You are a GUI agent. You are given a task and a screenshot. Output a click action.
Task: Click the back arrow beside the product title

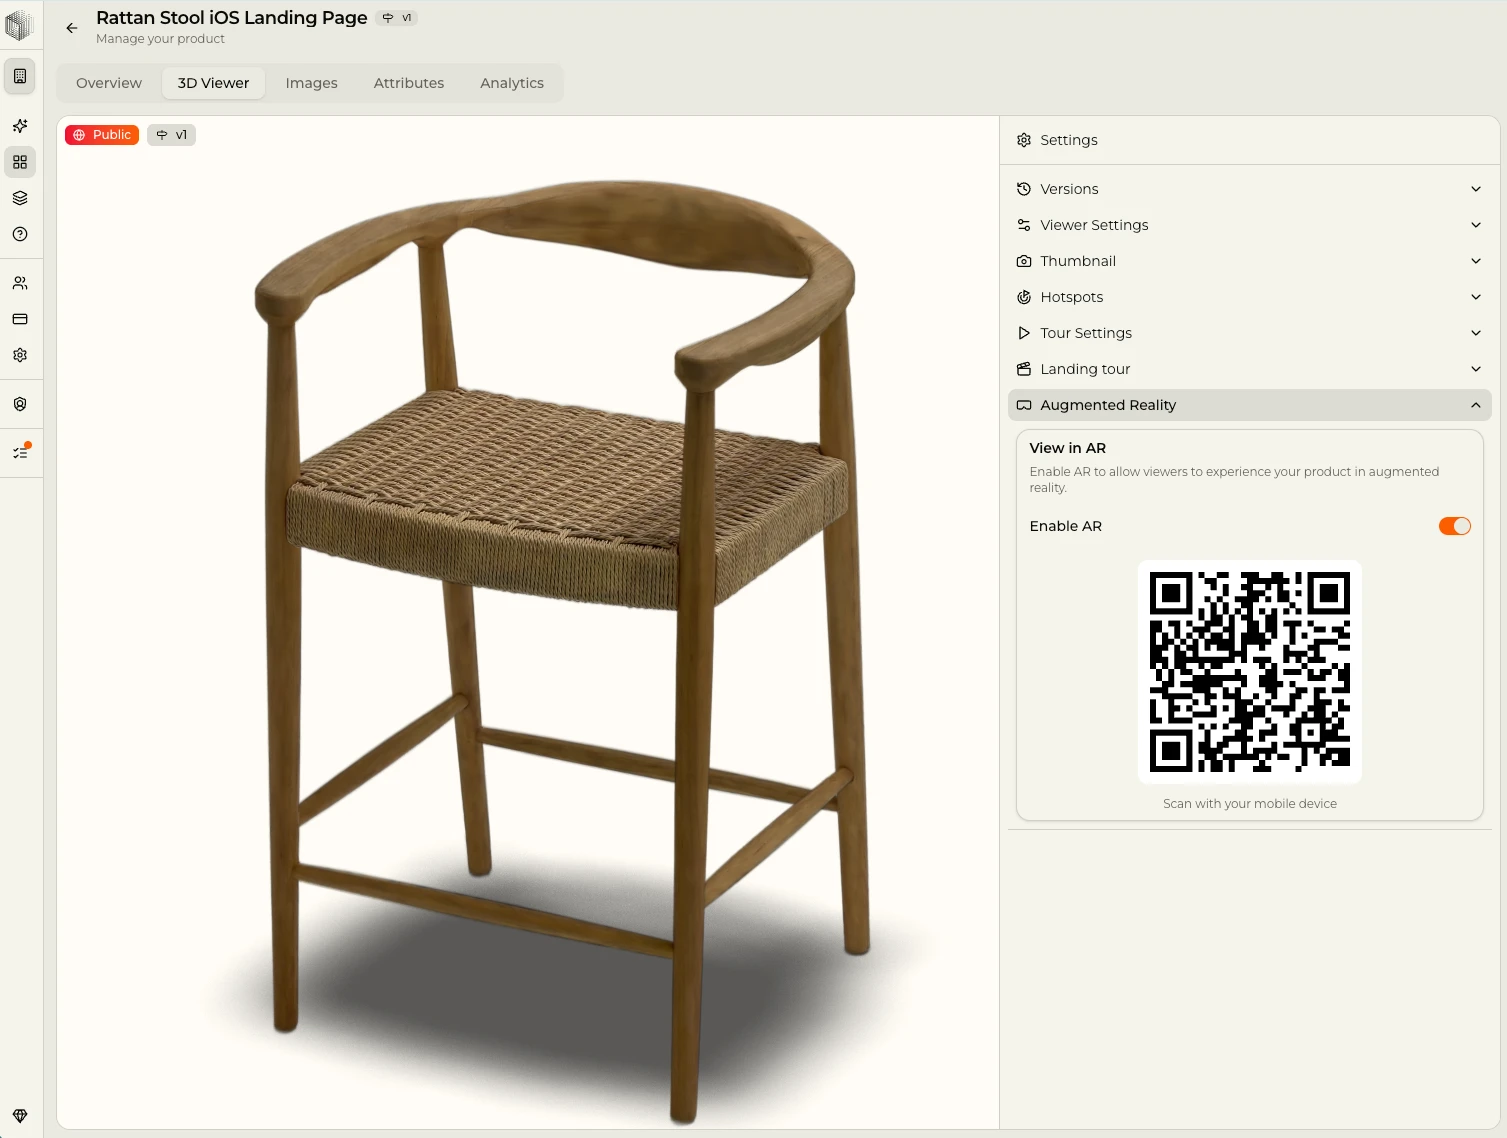pyautogui.click(x=72, y=28)
